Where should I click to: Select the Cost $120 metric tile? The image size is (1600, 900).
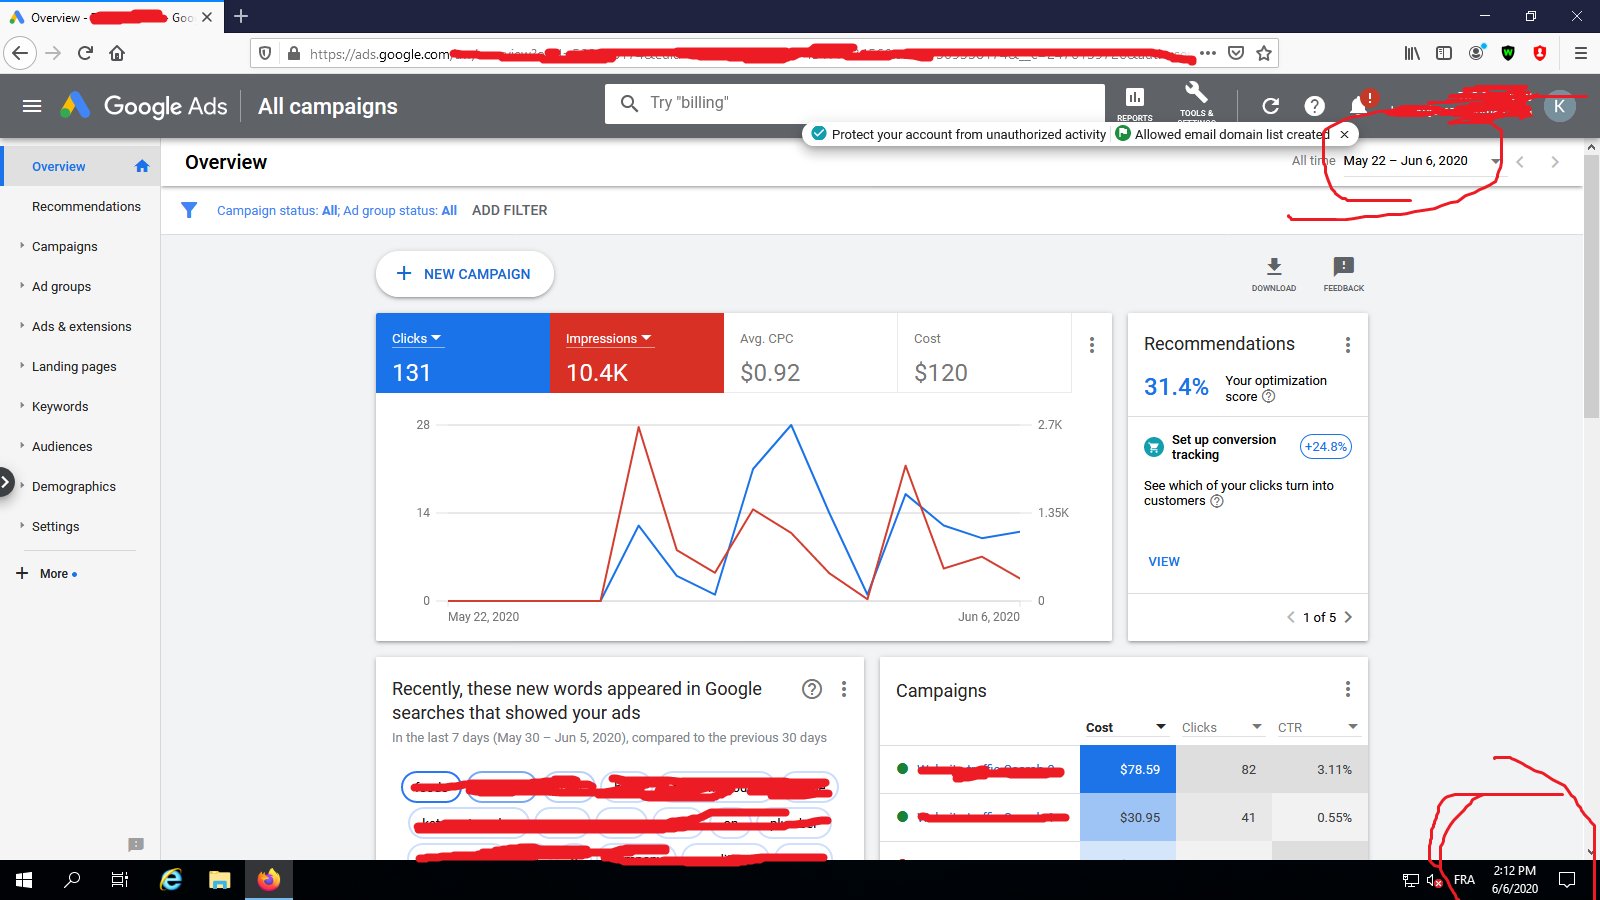[x=984, y=353]
